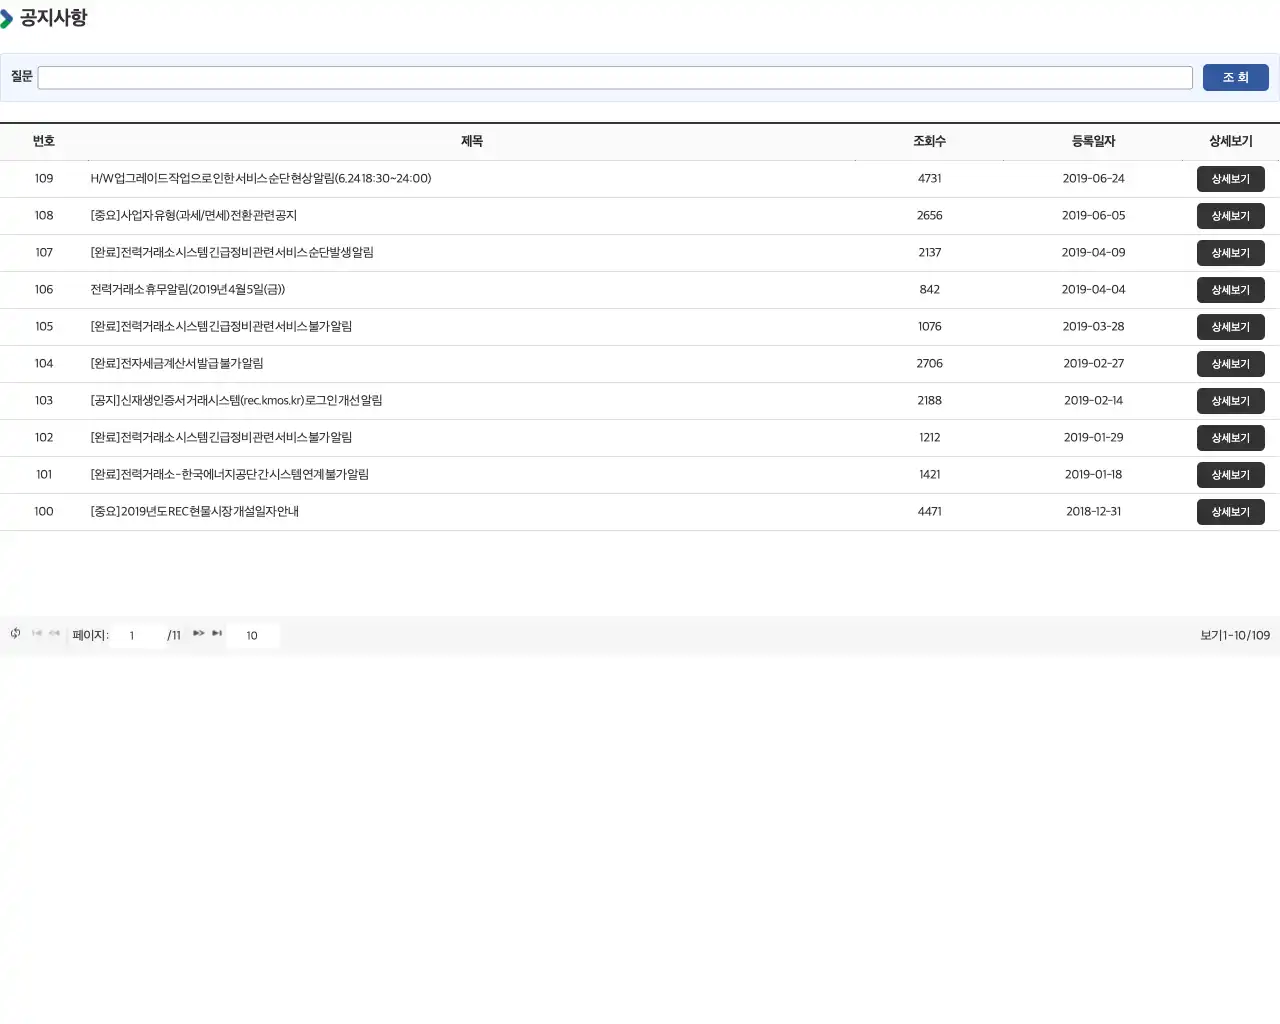
Task: Select 전력거래소휴무알림(2019년4월5일) title
Action: [188, 289]
